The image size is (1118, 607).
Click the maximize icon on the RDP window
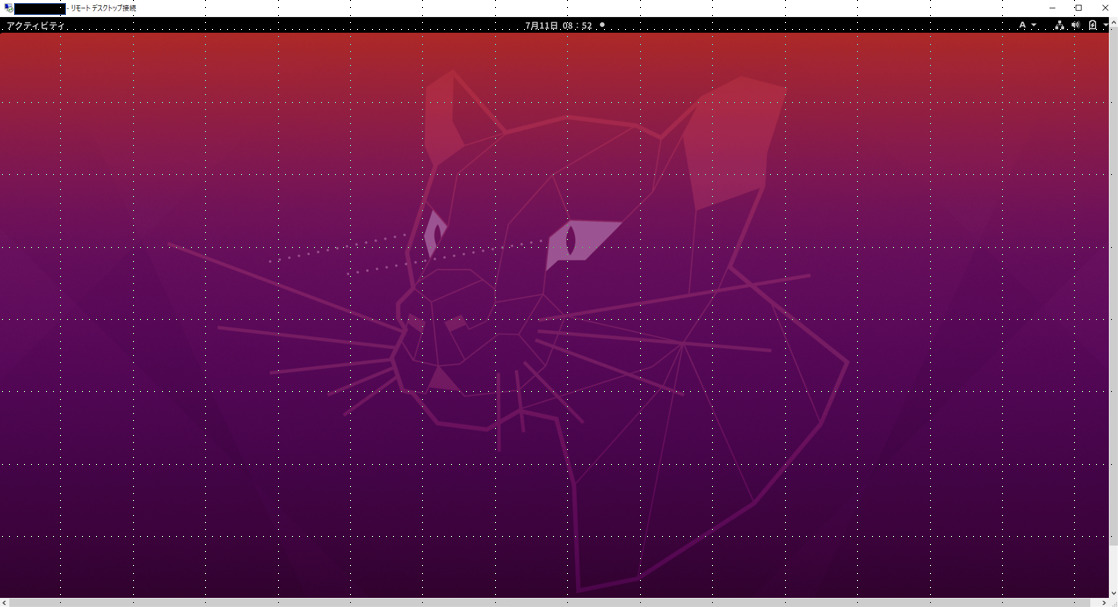click(1077, 7)
